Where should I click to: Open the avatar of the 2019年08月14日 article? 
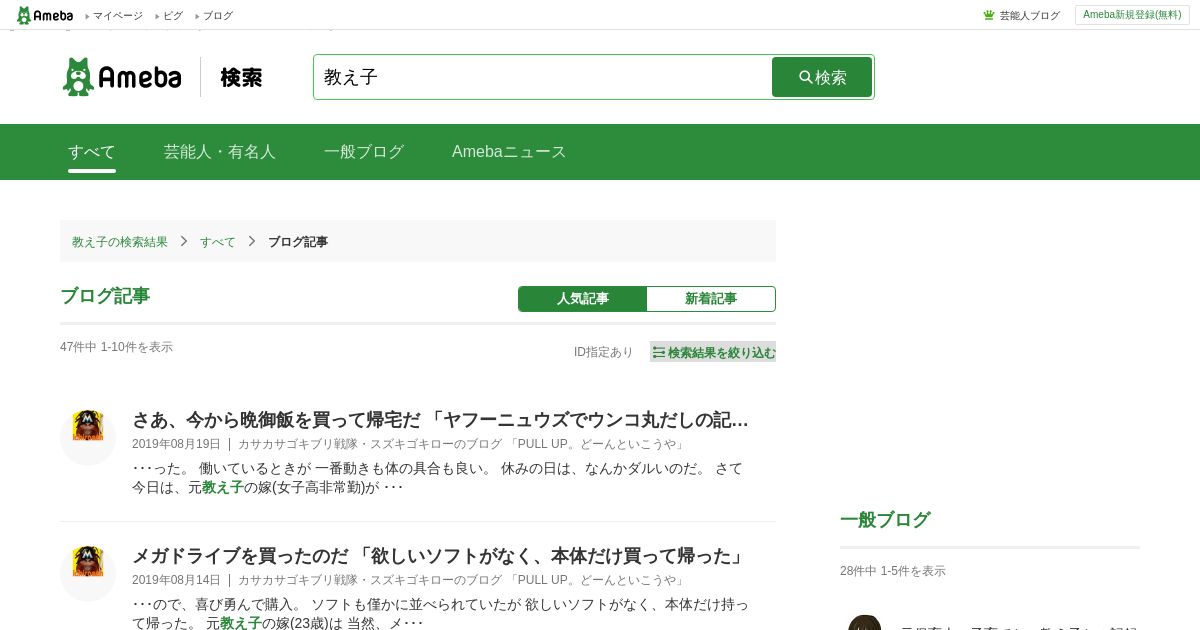click(x=88, y=572)
